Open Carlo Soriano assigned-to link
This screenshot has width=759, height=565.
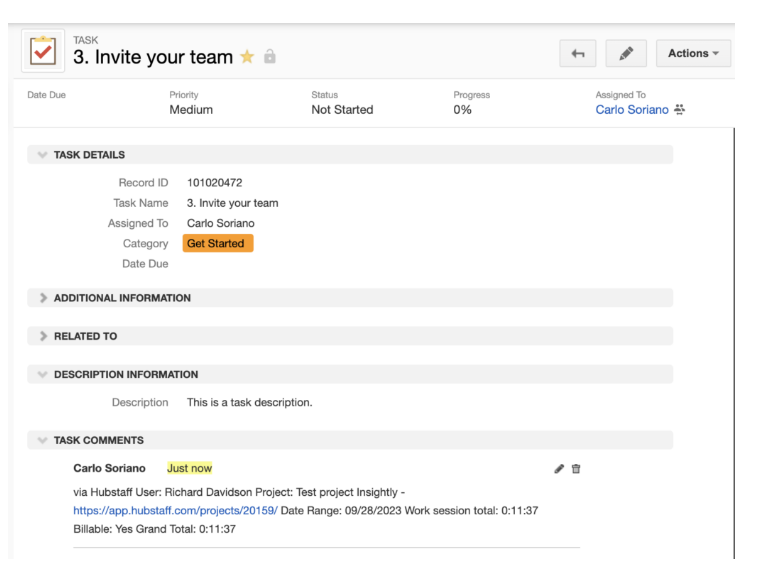pos(631,110)
